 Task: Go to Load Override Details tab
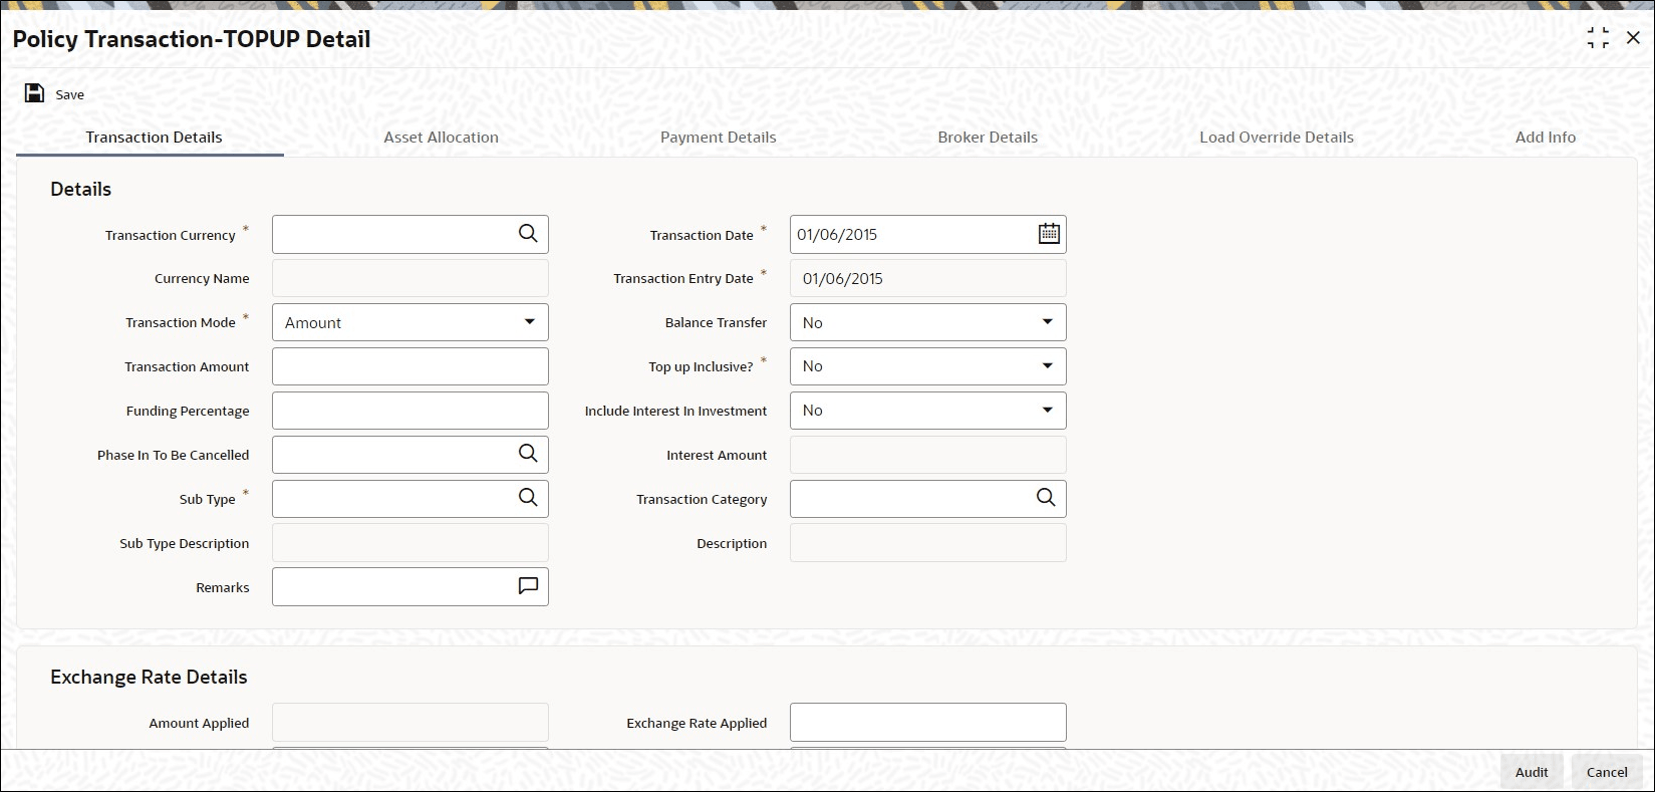pos(1276,137)
